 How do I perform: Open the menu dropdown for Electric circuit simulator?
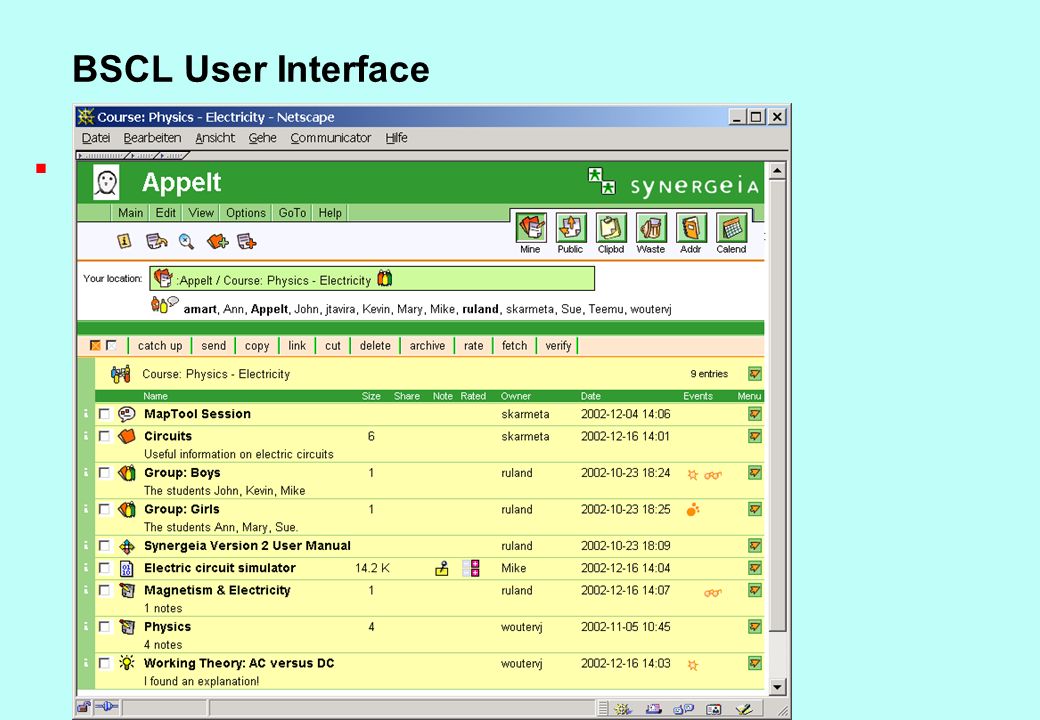[x=755, y=568]
